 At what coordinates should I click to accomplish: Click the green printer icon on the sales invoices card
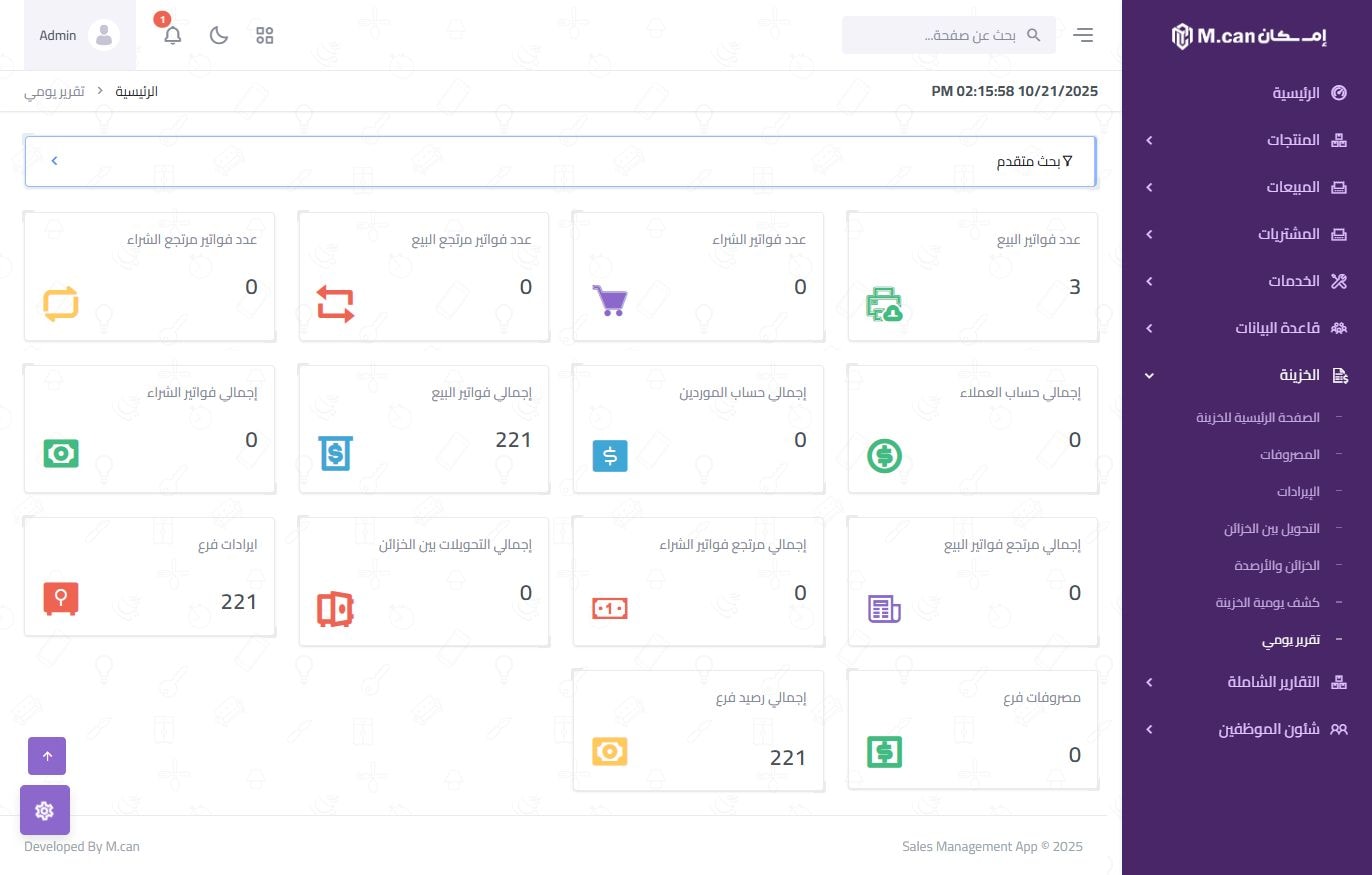[x=884, y=304]
